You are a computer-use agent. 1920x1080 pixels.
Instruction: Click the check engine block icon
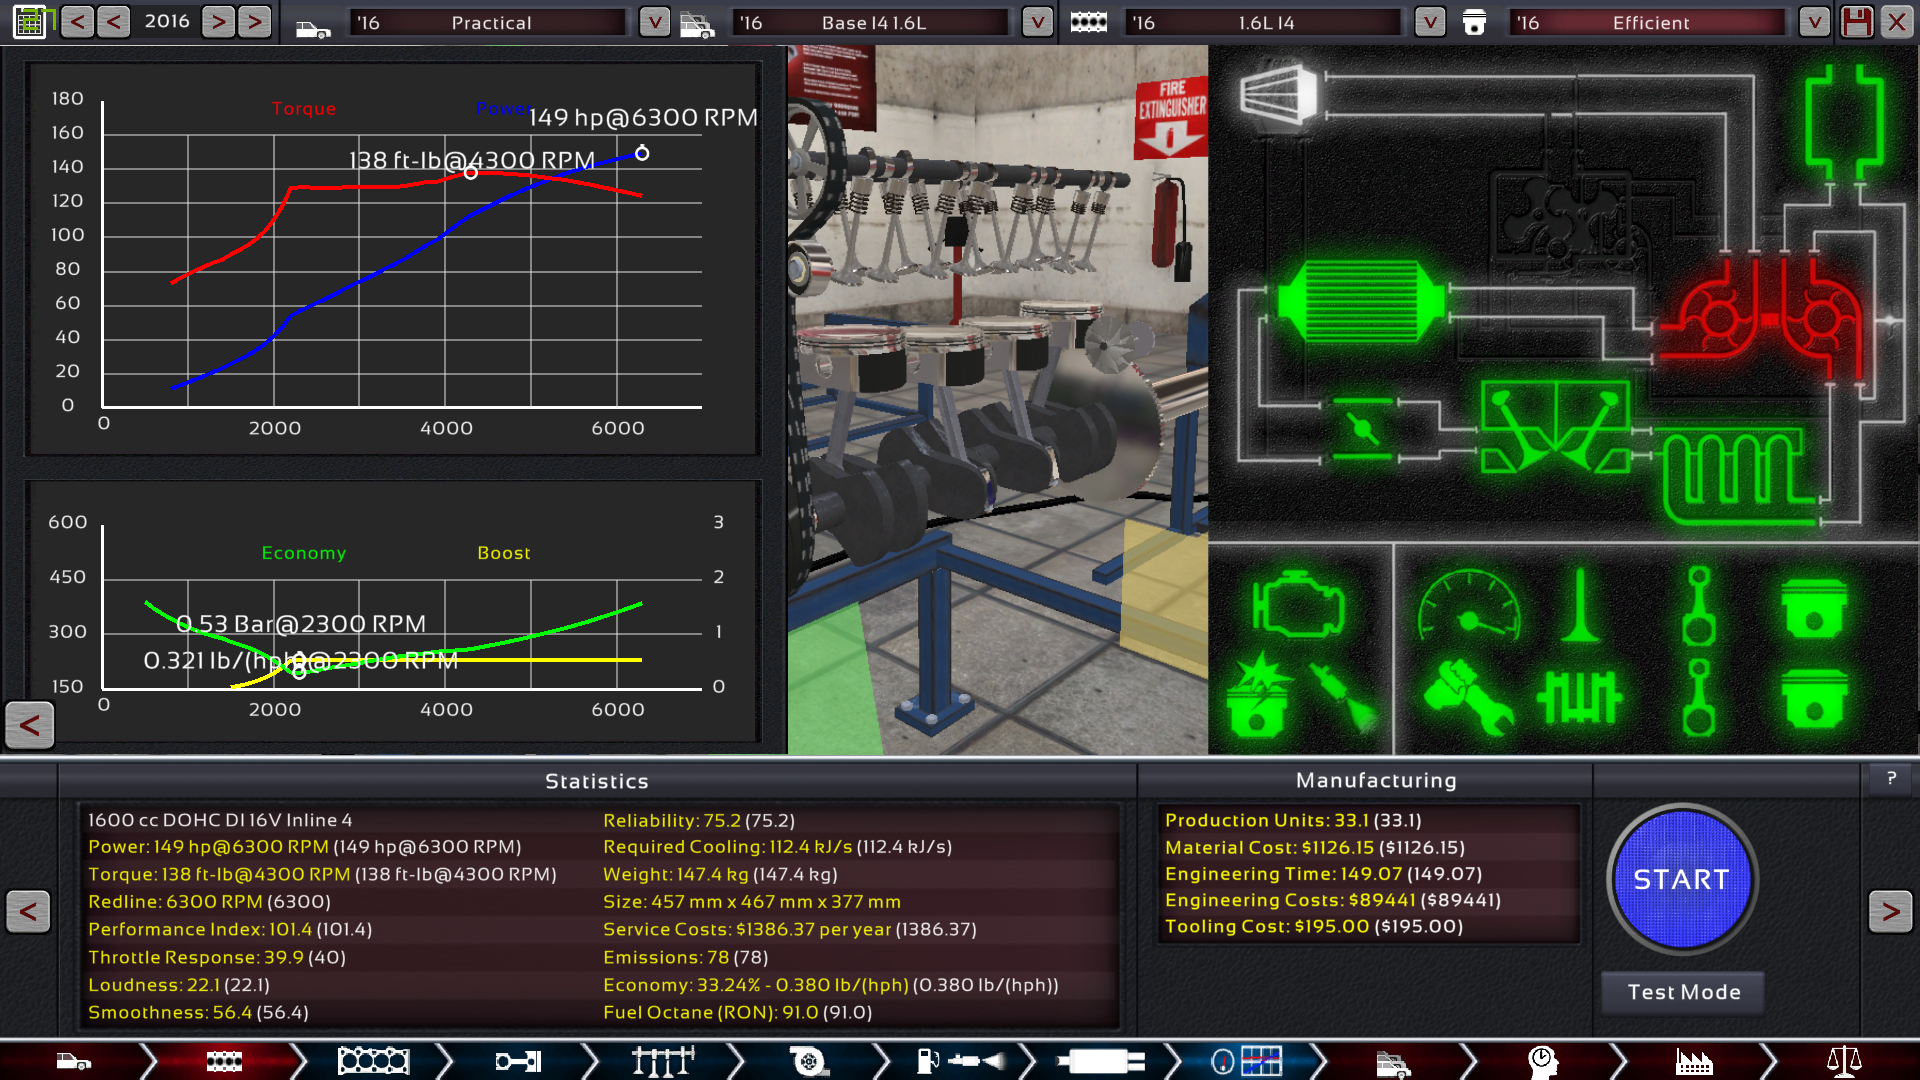pyautogui.click(x=1297, y=604)
